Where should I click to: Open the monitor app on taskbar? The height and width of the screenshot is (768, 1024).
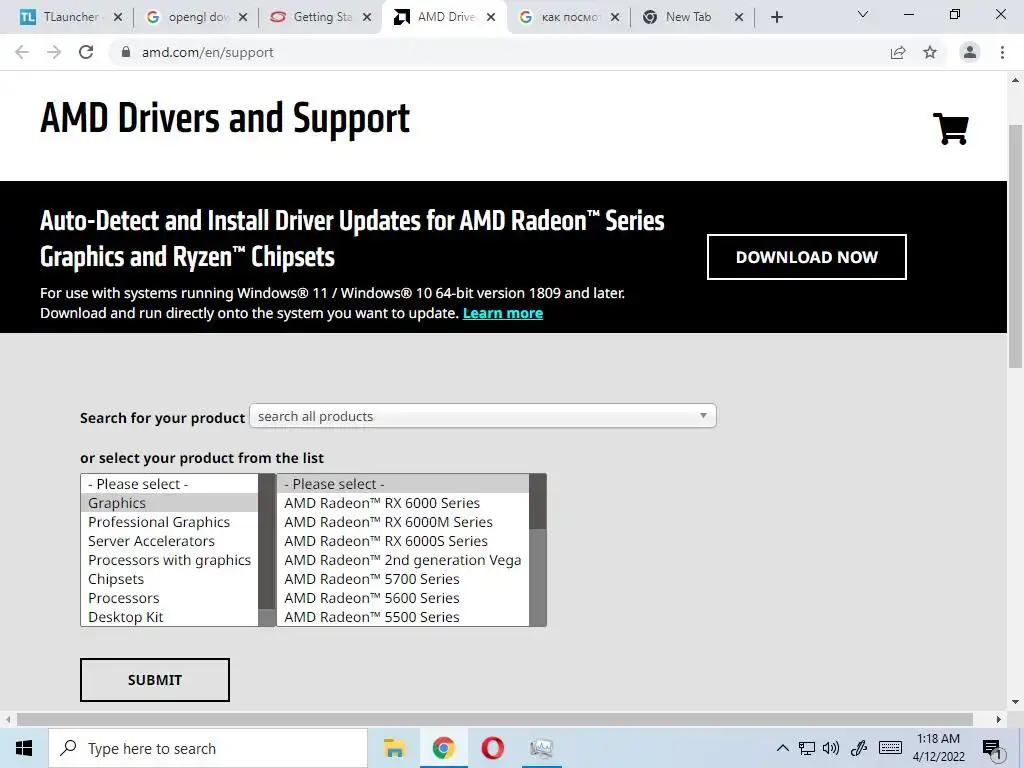pos(541,748)
